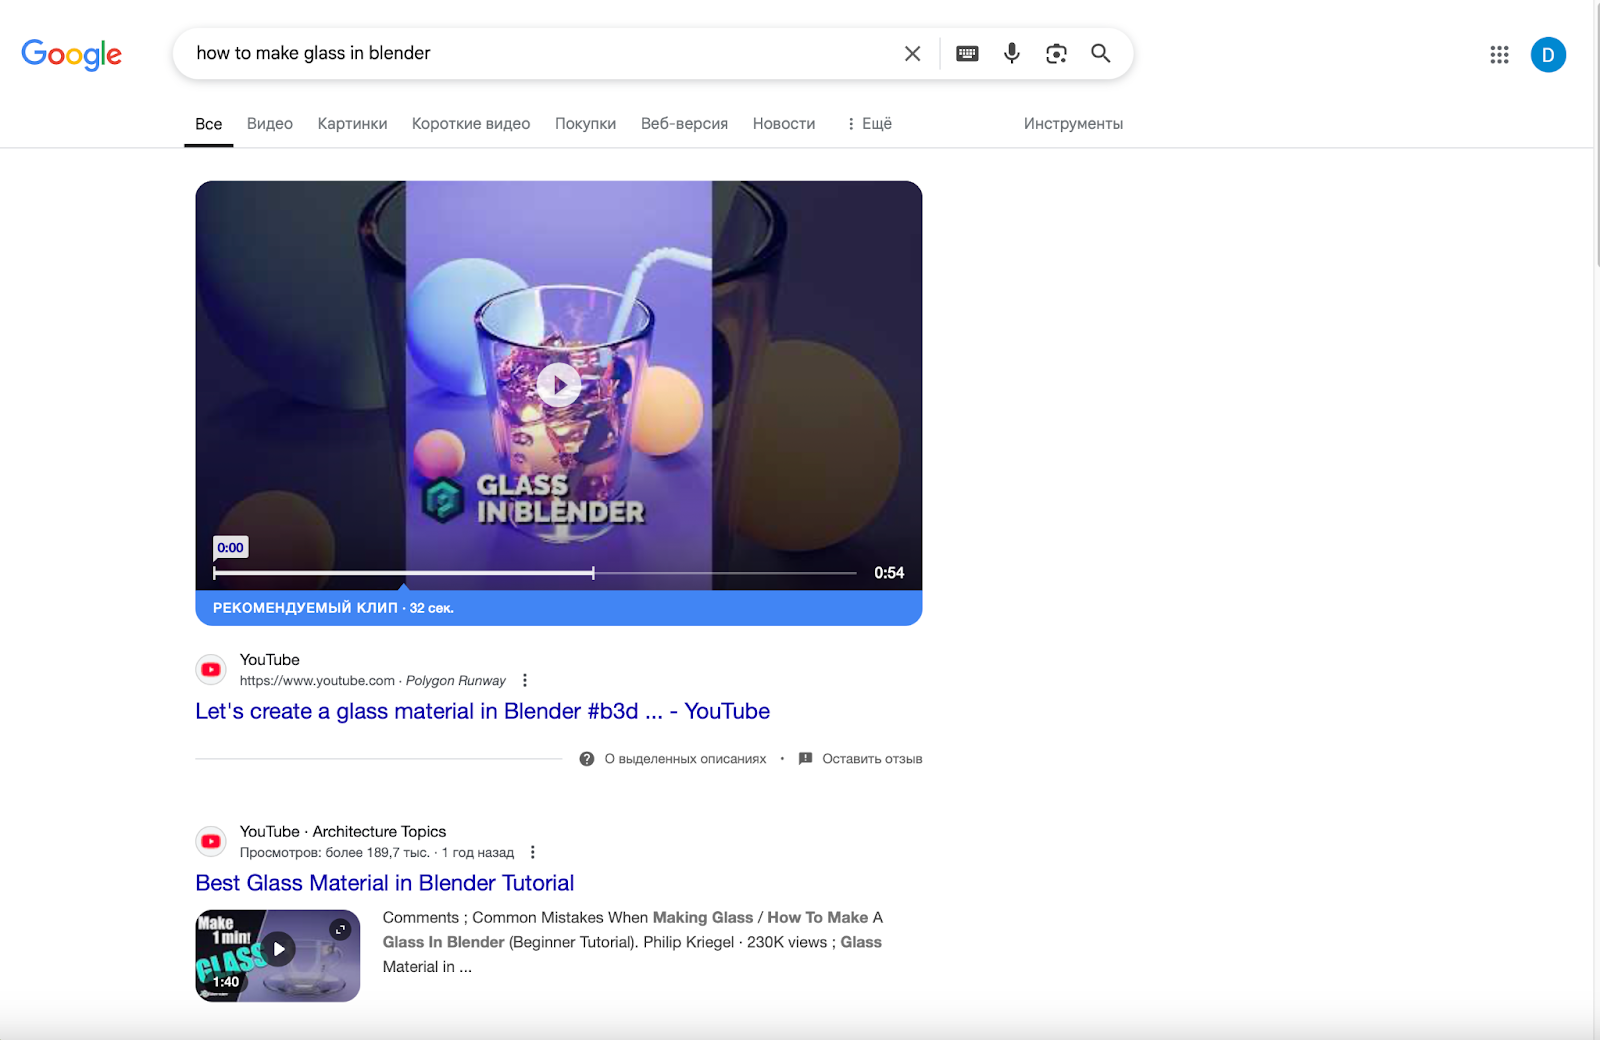This screenshot has height=1040, width=1600.
Task: Open the on-screen keyboard input tool
Action: pos(967,54)
